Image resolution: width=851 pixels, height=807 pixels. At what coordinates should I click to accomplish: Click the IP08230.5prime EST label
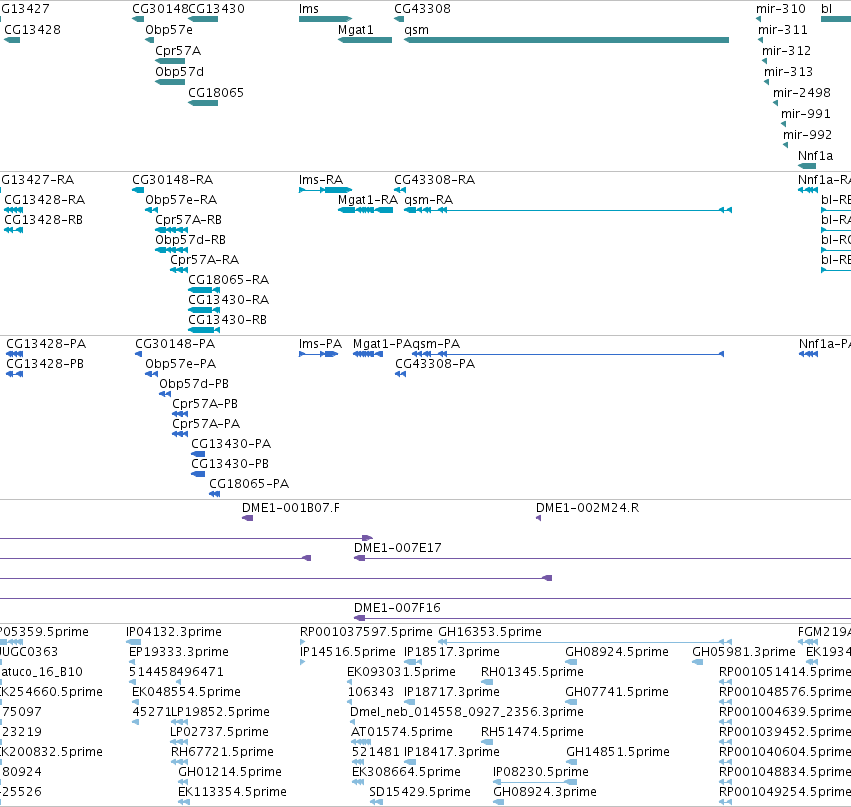541,772
